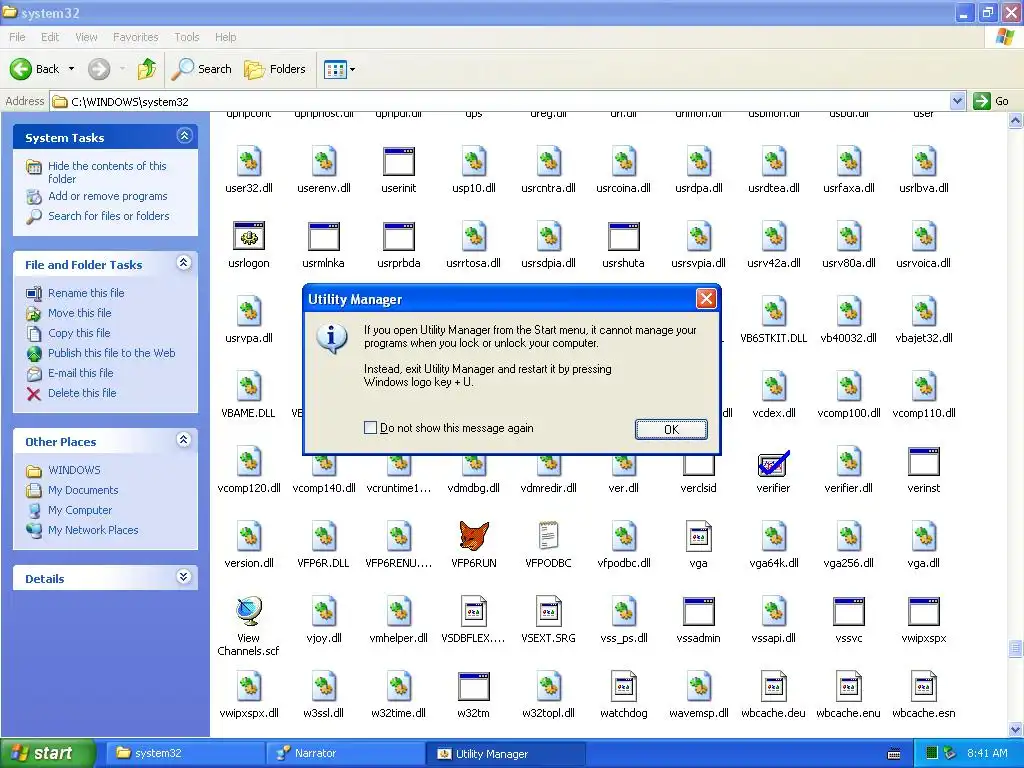Select the version.dll file icon
Viewport: 1024px width, 768px height.
point(249,537)
